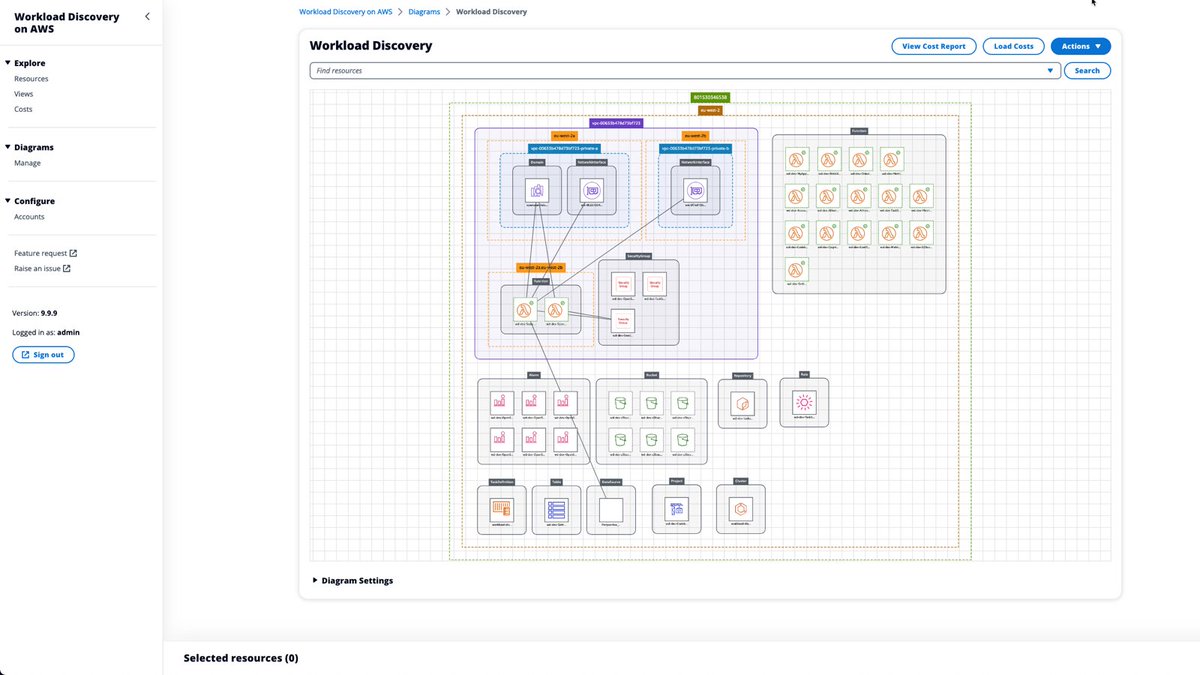Select the NetworkInterface node in private-a subnet
The image size is (1200, 675).
click(591, 189)
